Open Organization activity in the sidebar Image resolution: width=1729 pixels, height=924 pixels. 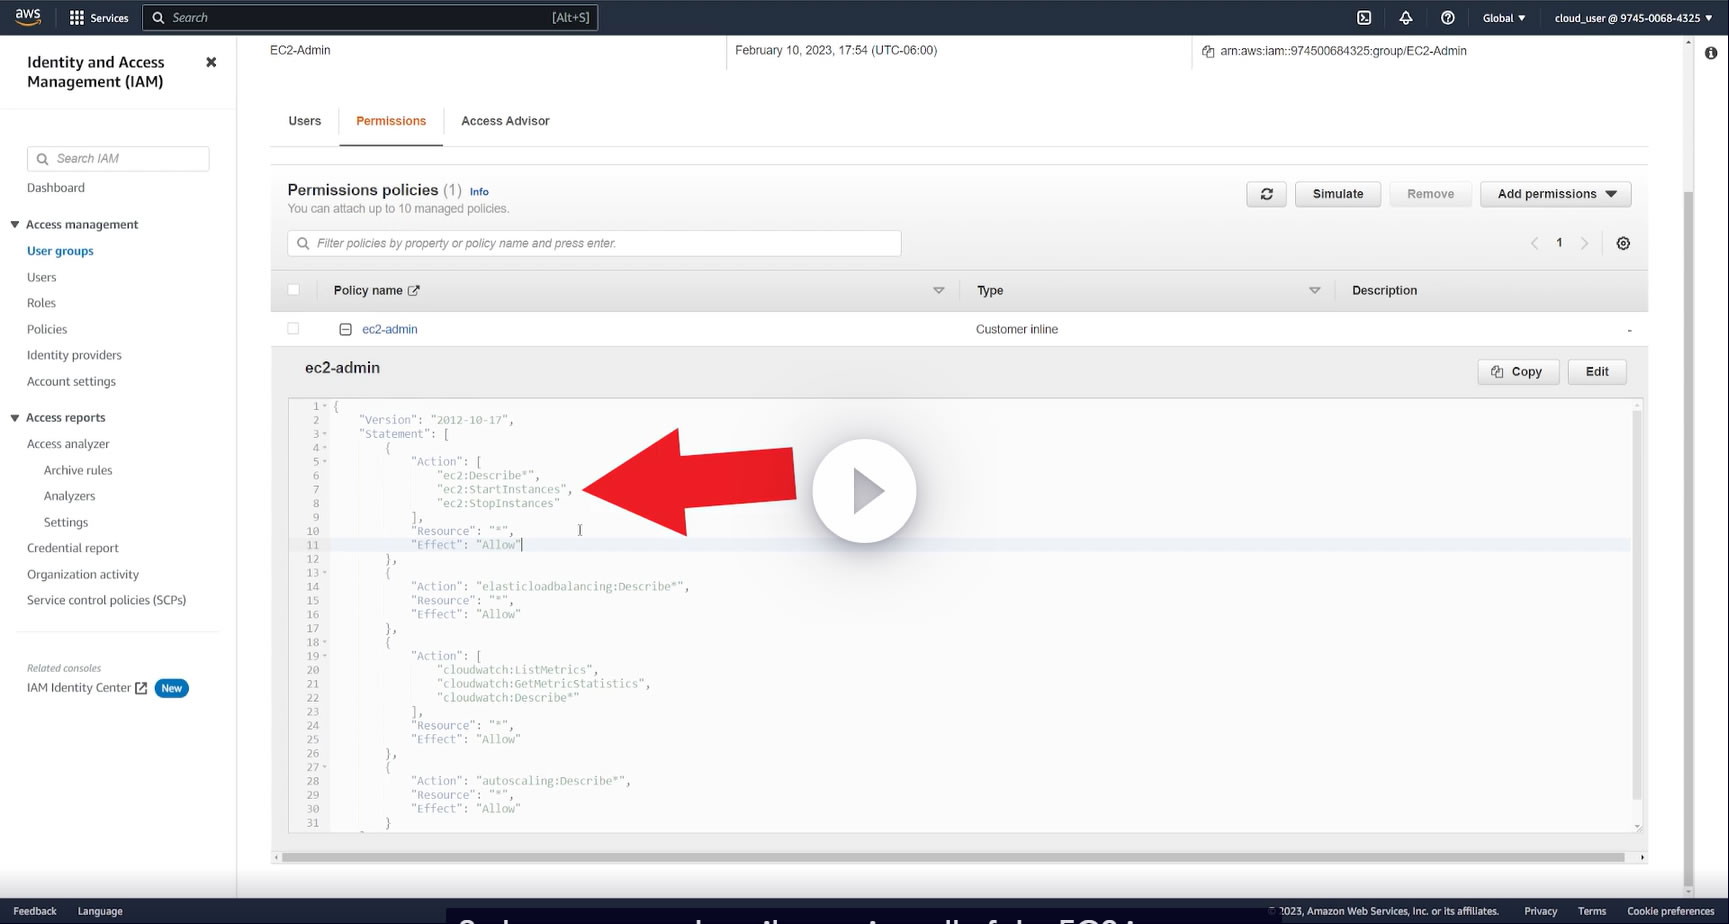pyautogui.click(x=83, y=574)
